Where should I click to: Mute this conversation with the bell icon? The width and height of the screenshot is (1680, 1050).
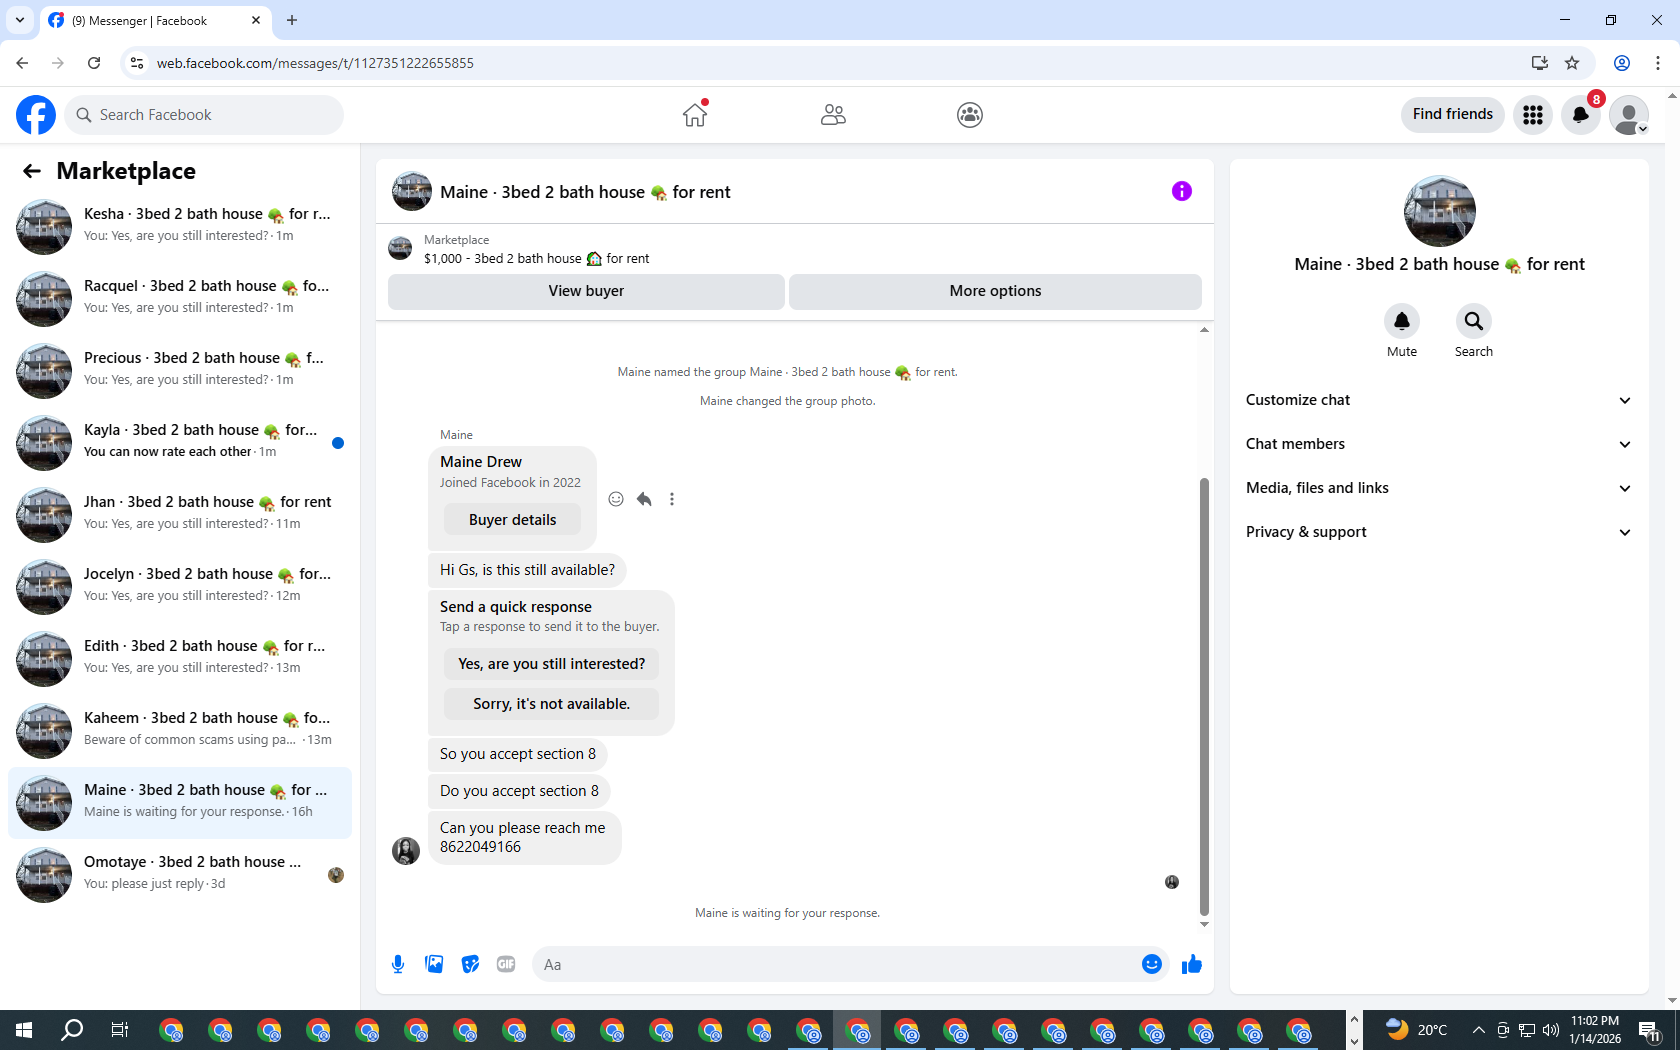[x=1402, y=321]
